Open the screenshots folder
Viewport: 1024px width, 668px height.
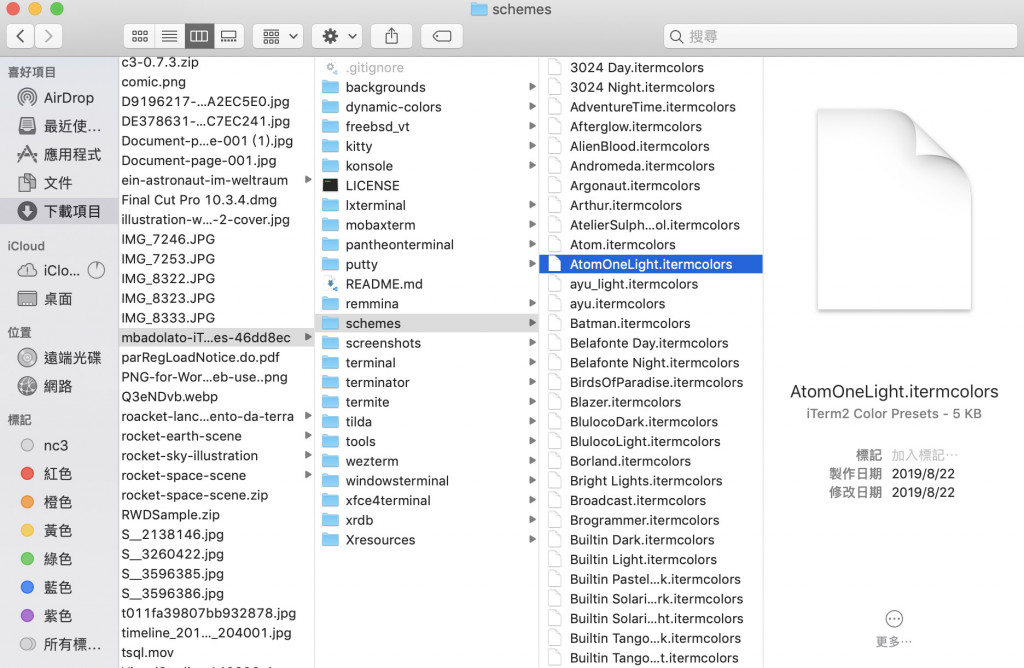428,343
